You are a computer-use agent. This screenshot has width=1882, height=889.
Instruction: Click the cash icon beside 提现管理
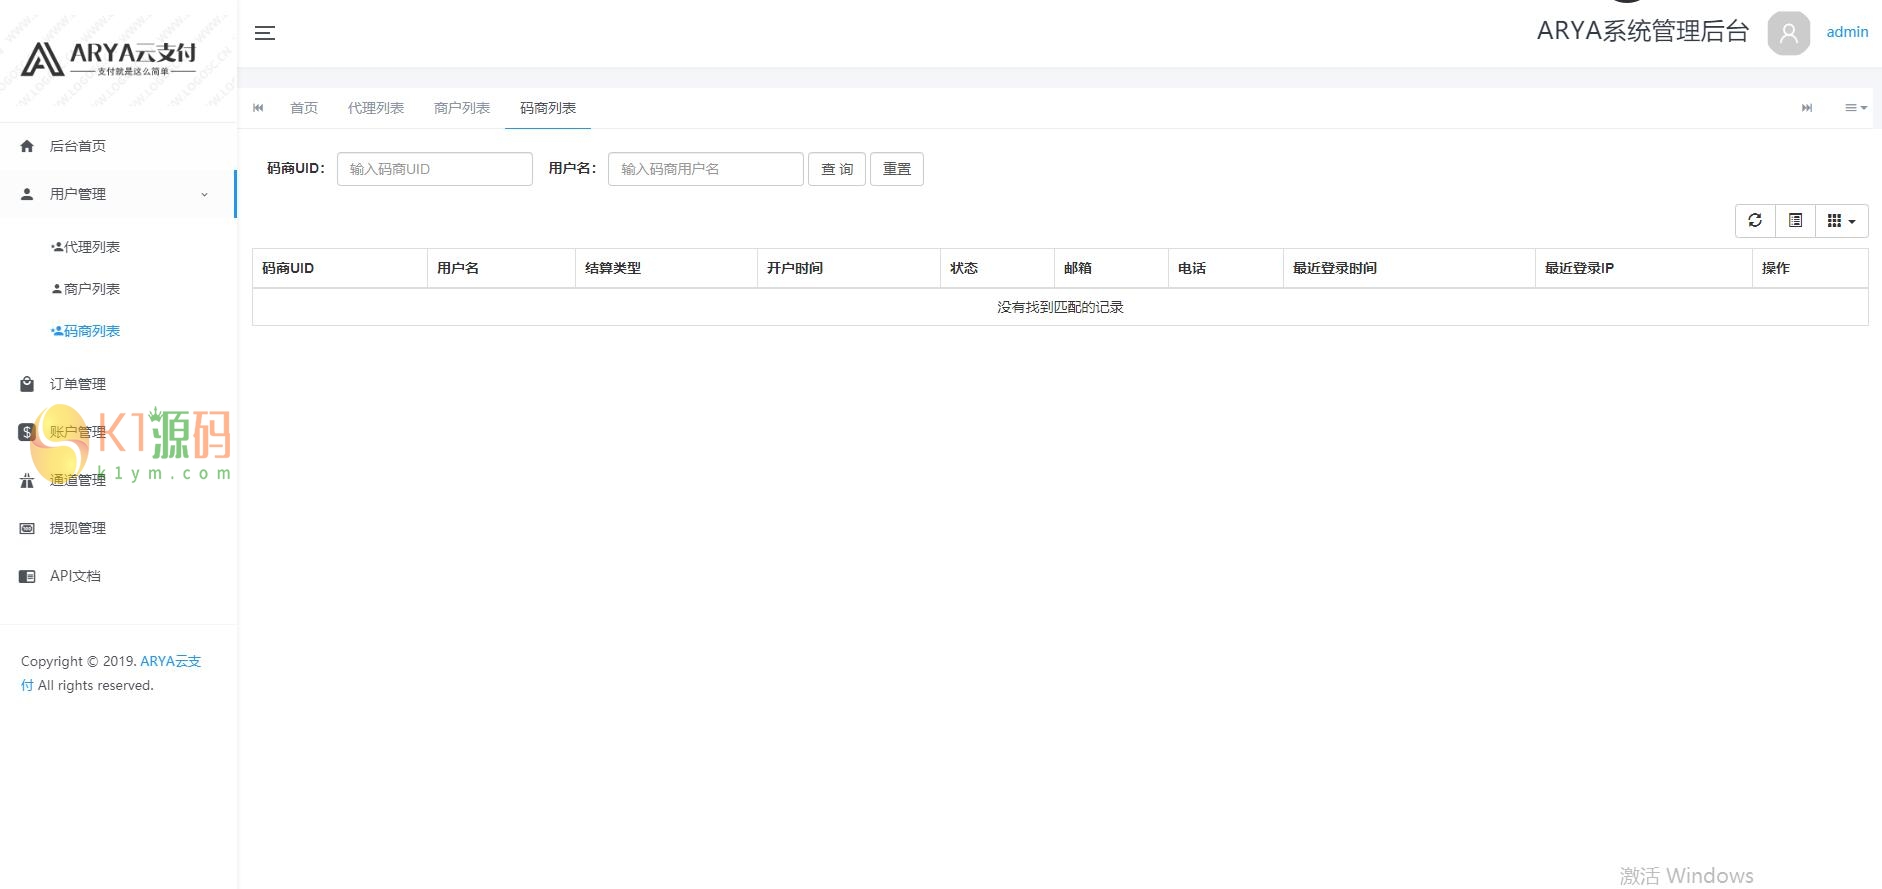[27, 528]
